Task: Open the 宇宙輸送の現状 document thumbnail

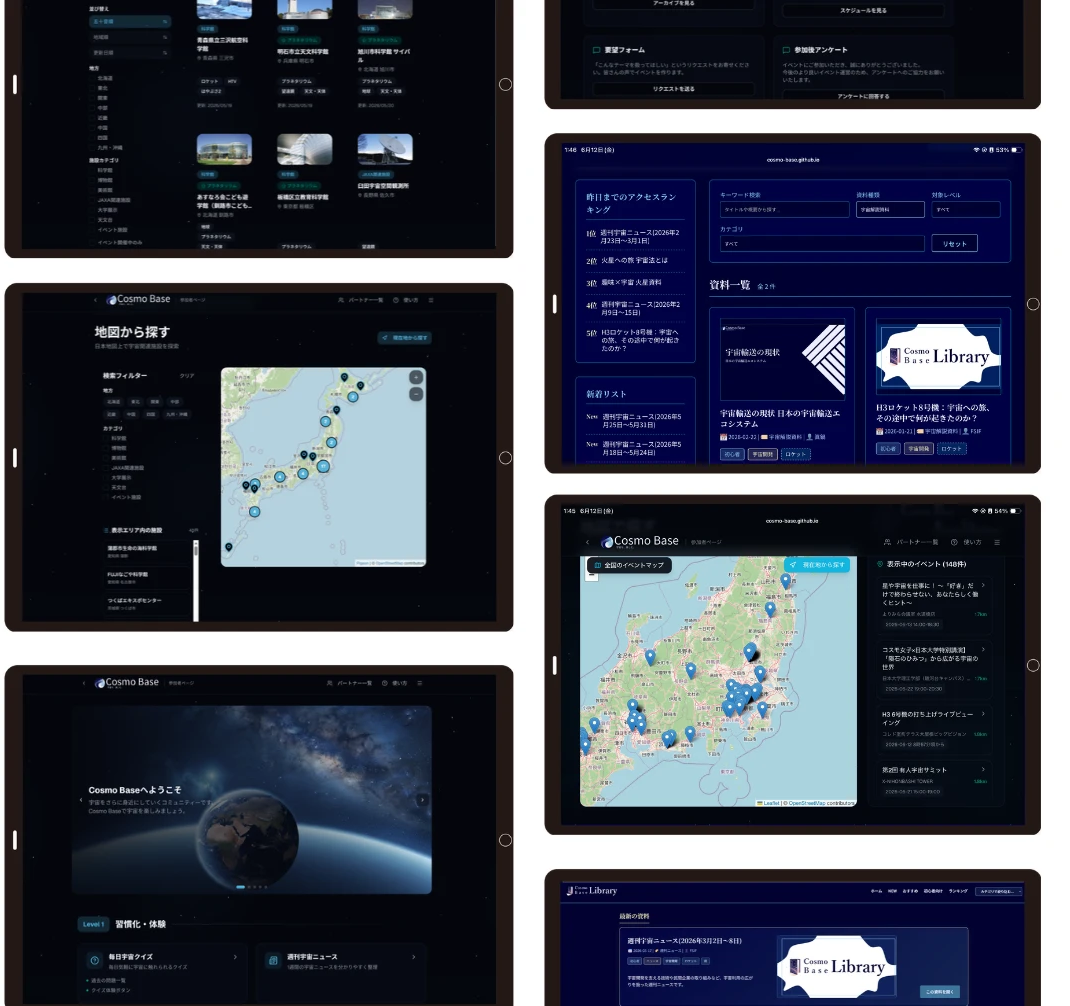Action: (x=783, y=359)
